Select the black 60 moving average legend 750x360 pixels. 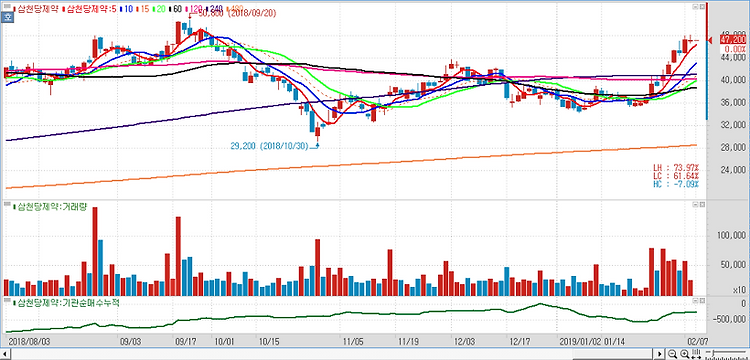176,9
